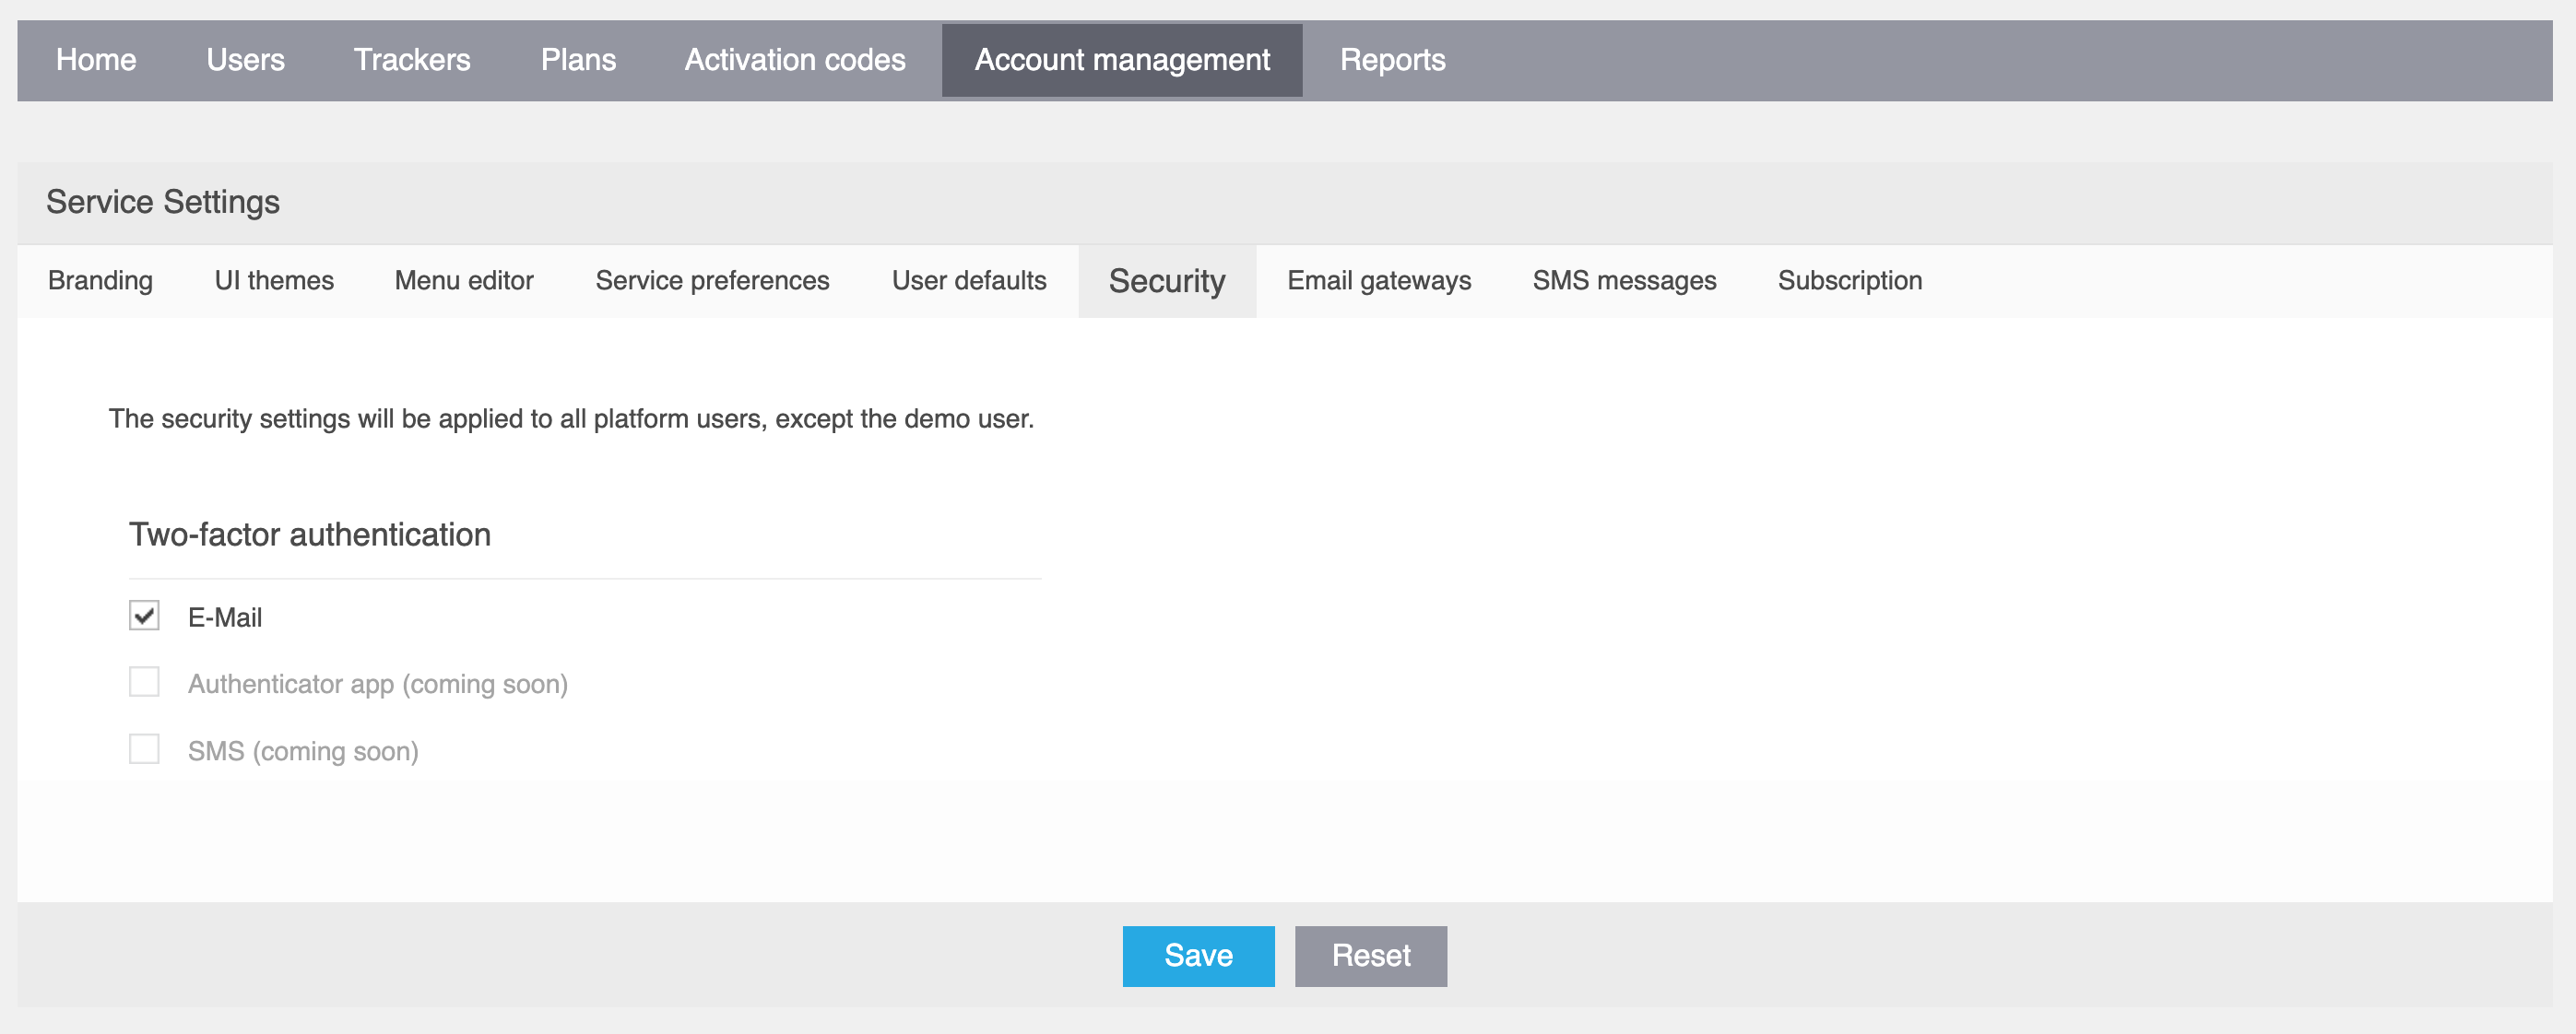The height and width of the screenshot is (1034, 2576).
Task: Switch to User defaults tab
Action: tap(969, 281)
